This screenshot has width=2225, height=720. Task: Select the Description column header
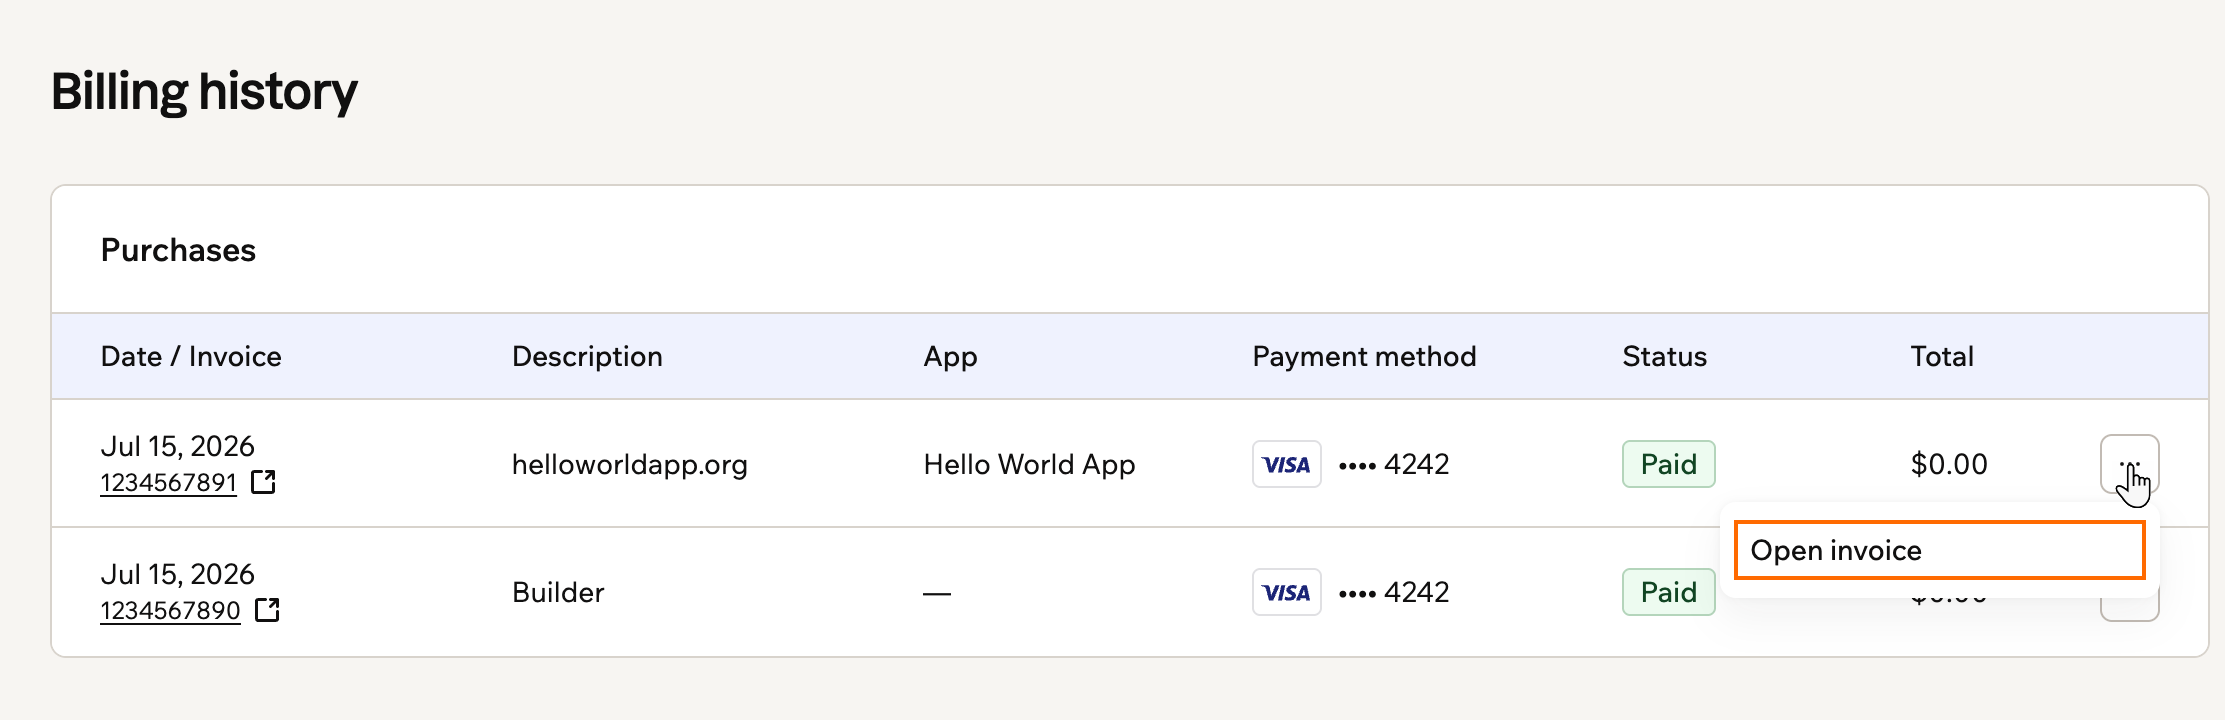pyautogui.click(x=587, y=357)
